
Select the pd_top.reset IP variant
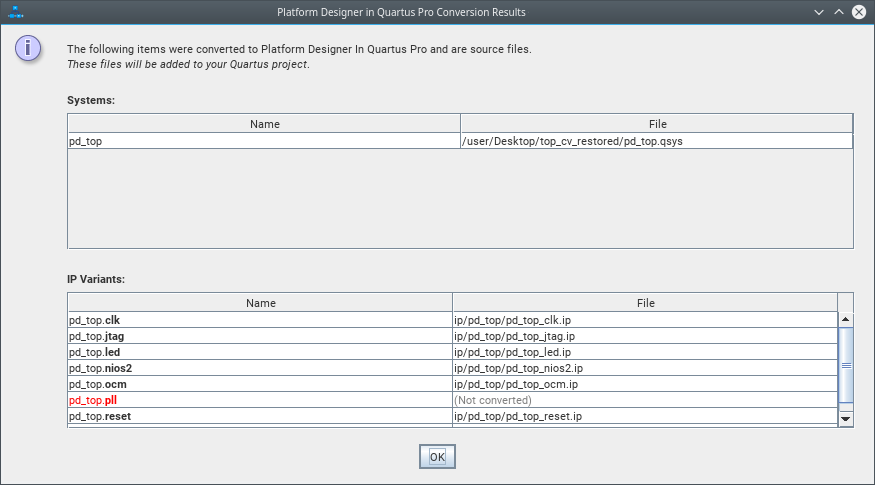[x=260, y=416]
